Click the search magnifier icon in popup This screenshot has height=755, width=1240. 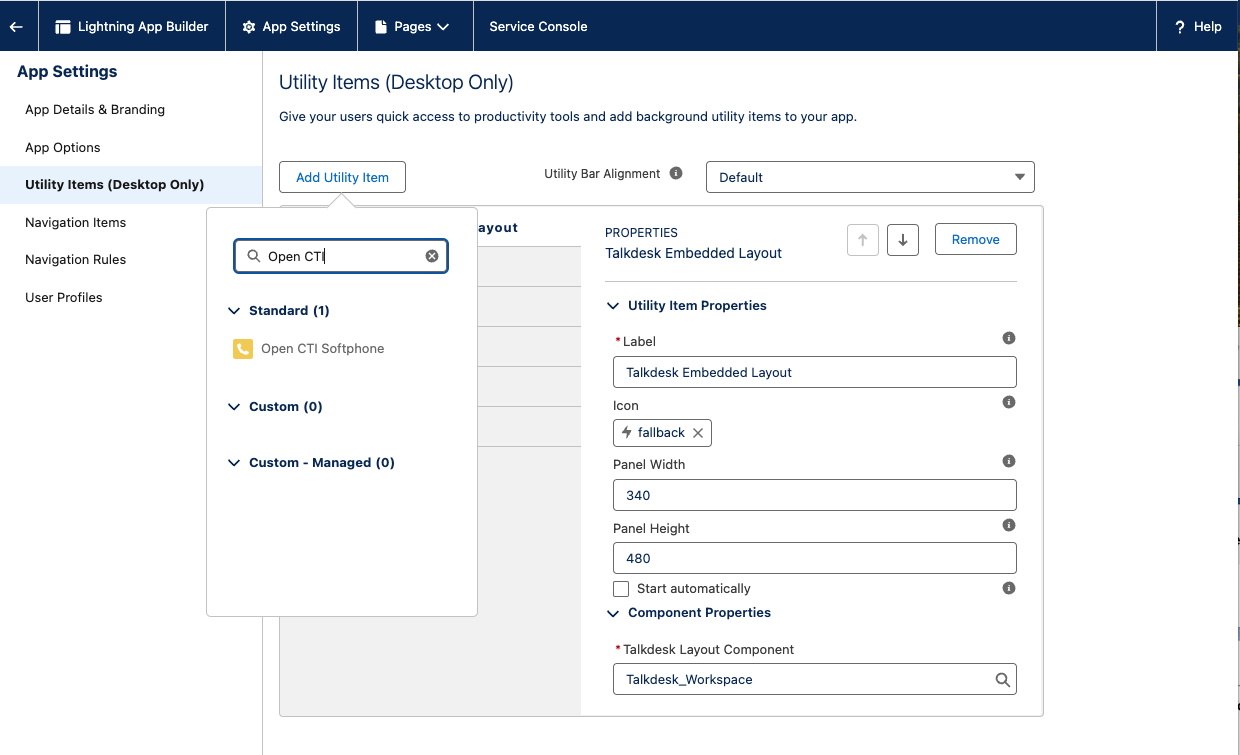click(254, 256)
